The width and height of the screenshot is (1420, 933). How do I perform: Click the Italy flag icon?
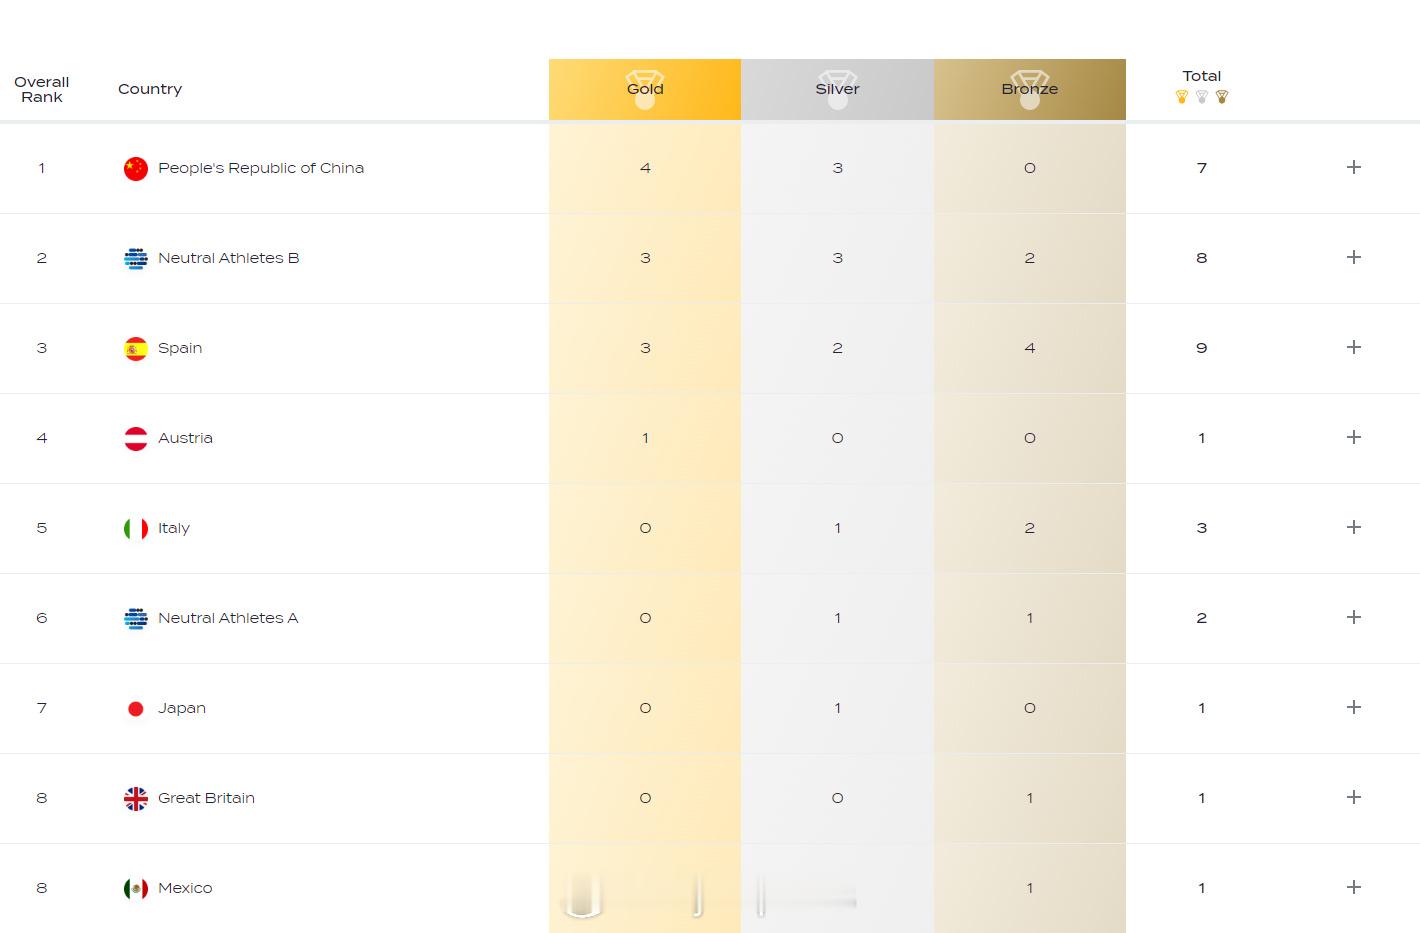point(136,528)
